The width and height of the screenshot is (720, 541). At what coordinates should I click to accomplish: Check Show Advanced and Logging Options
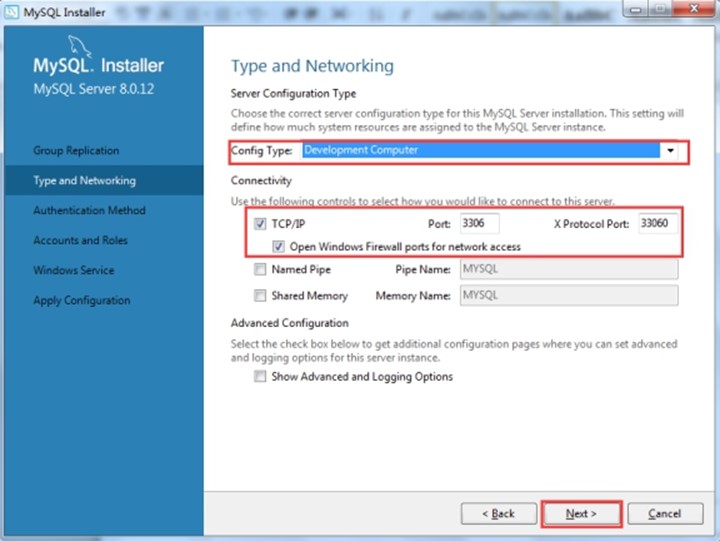pos(260,377)
